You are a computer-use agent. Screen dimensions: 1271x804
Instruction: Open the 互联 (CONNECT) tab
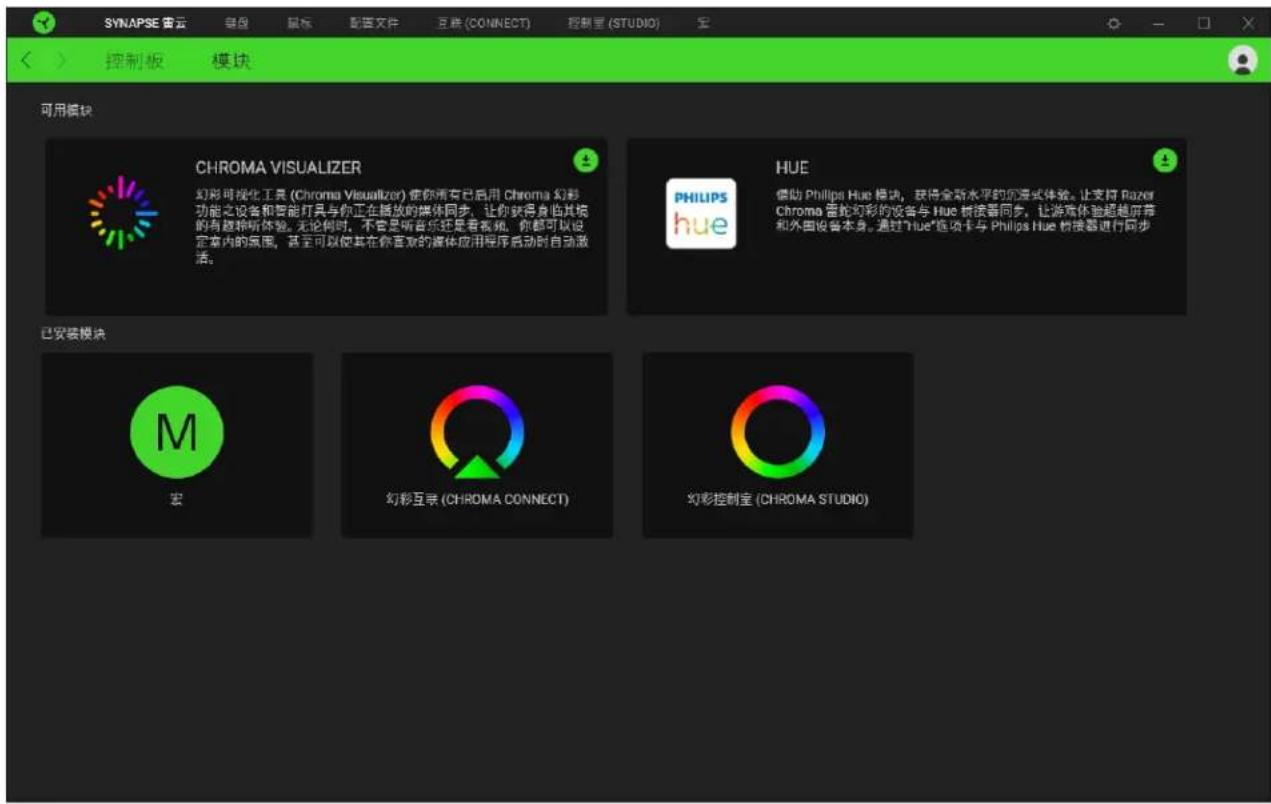tap(484, 23)
